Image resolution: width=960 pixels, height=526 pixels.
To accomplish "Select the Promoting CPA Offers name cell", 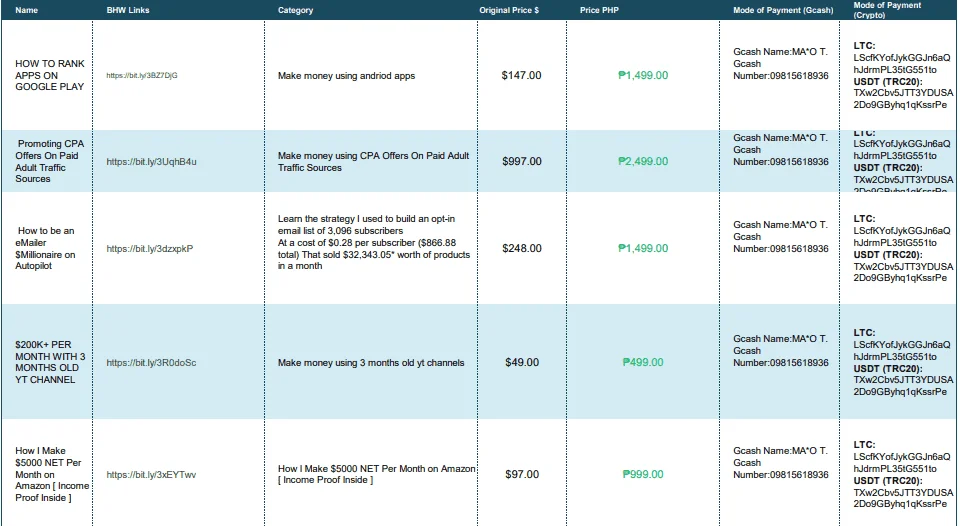I will point(50,161).
